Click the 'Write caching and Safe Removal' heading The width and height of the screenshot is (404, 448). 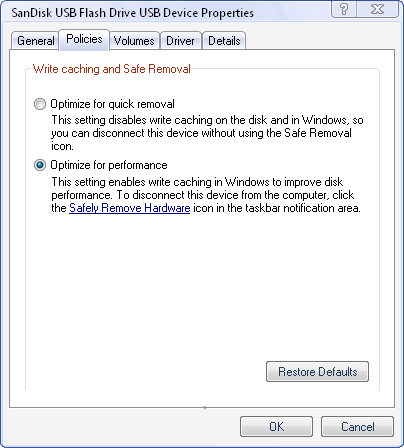(x=112, y=69)
